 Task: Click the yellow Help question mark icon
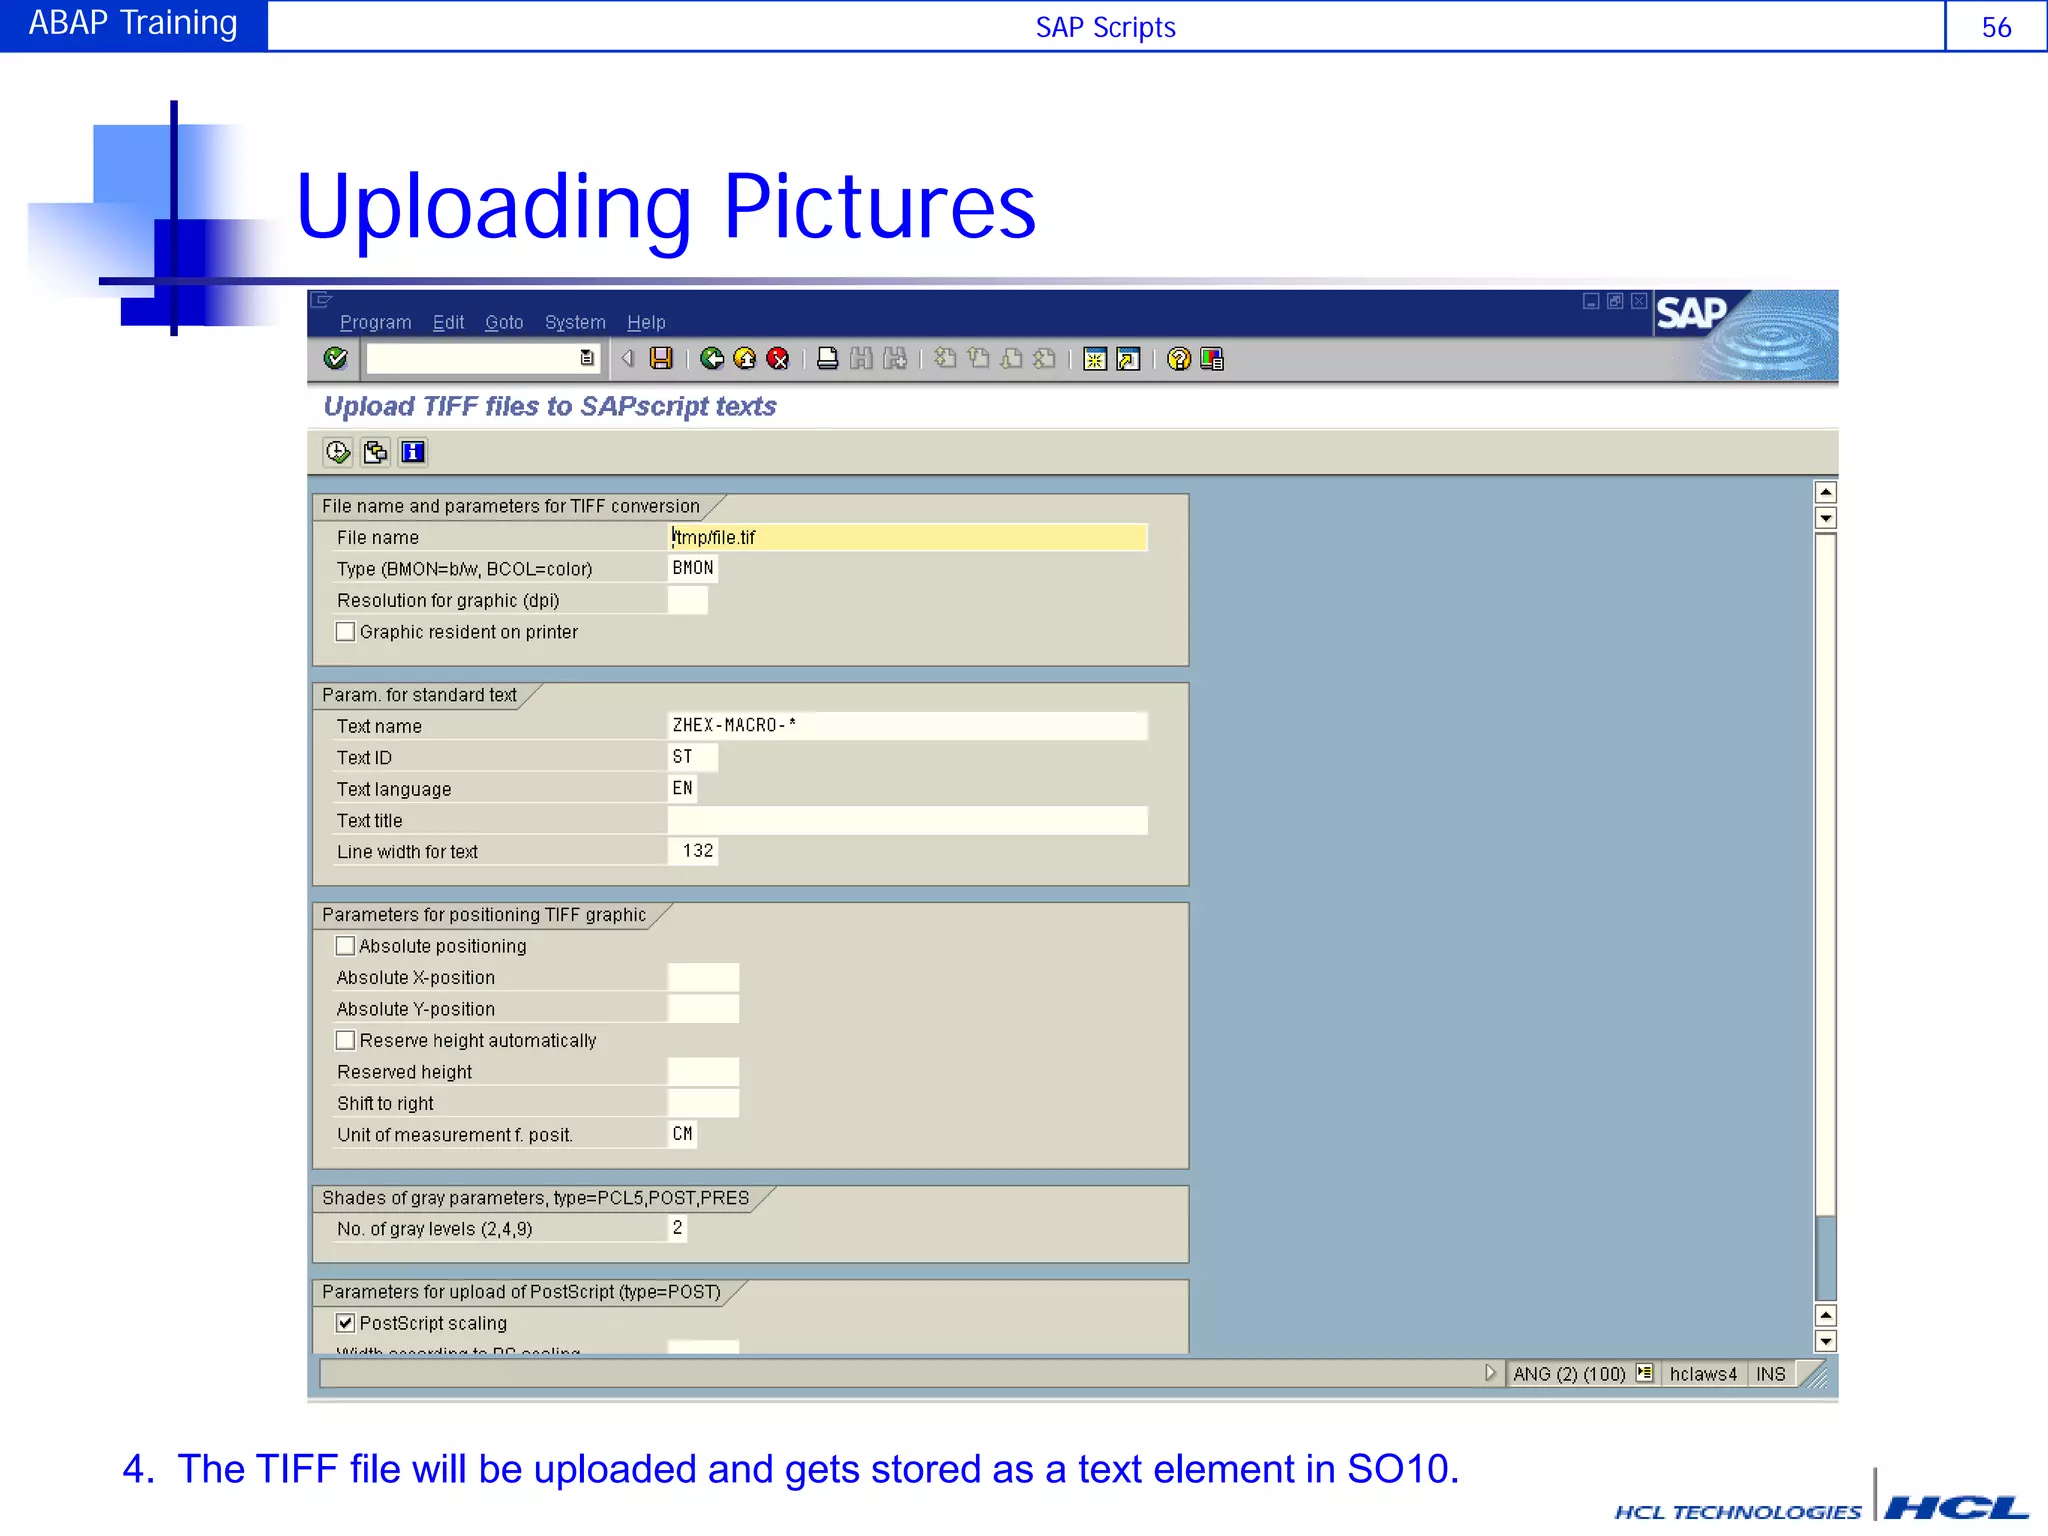pos(1179,358)
